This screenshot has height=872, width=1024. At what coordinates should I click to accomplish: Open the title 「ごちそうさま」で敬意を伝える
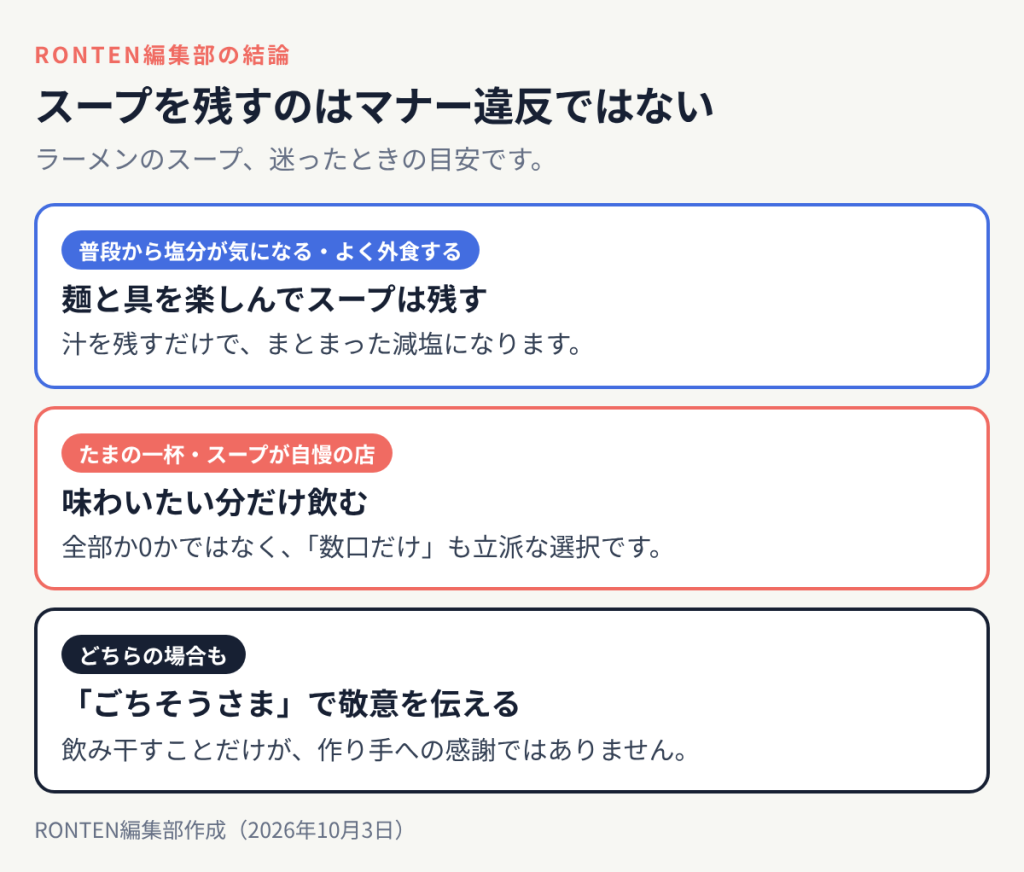[x=291, y=703]
